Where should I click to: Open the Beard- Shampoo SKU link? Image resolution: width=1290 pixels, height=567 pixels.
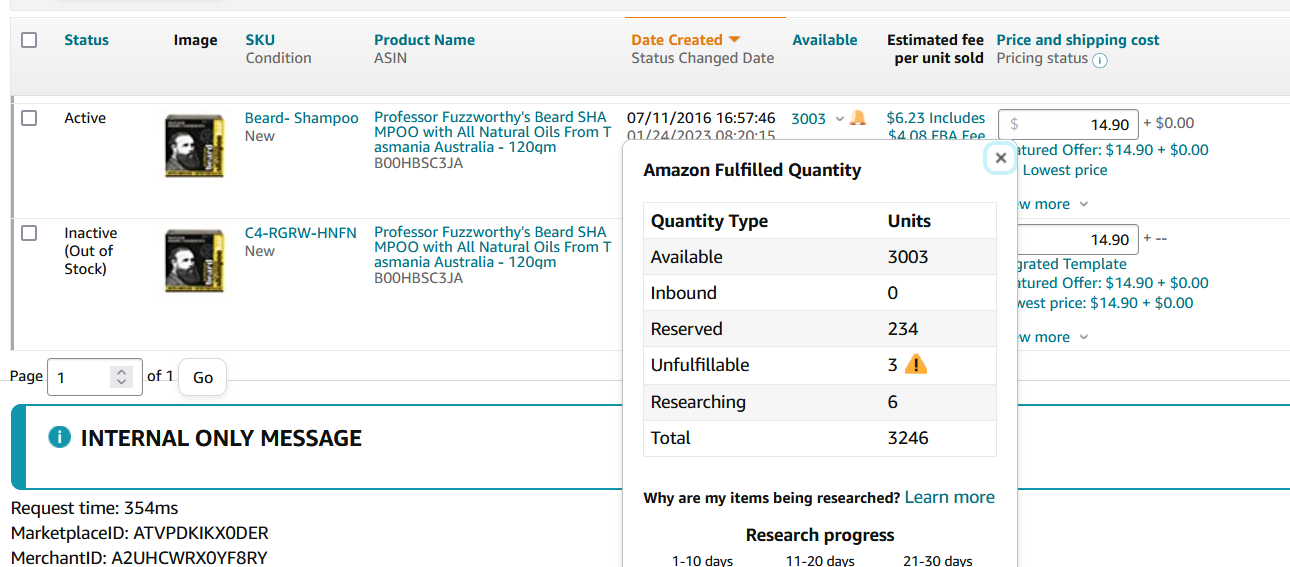tap(301, 118)
